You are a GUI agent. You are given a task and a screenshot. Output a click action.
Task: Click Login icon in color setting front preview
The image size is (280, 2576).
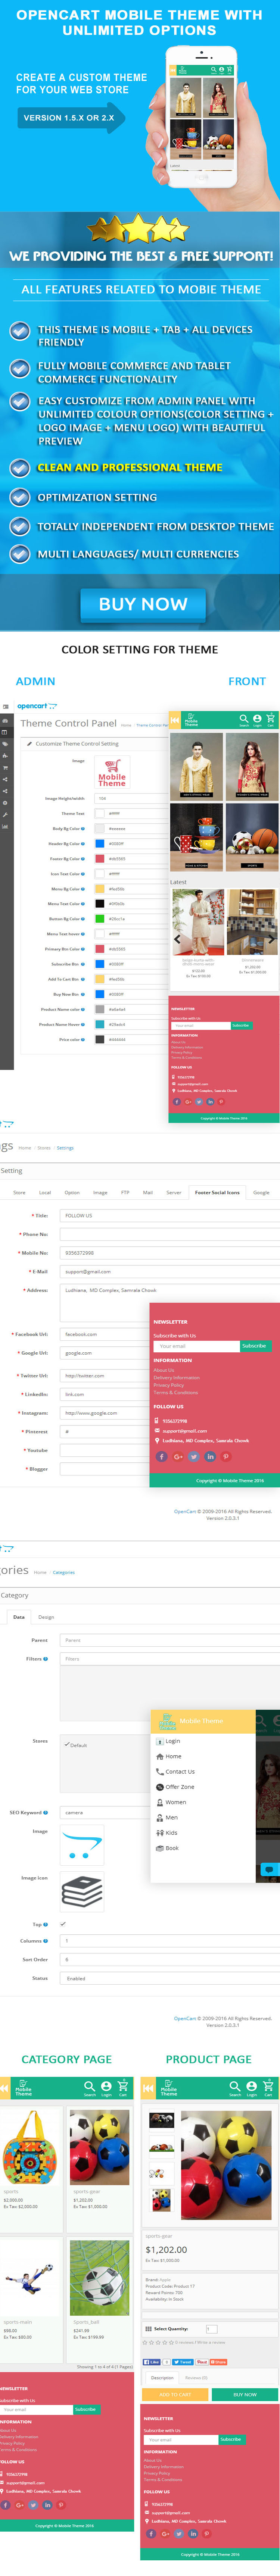point(257,718)
